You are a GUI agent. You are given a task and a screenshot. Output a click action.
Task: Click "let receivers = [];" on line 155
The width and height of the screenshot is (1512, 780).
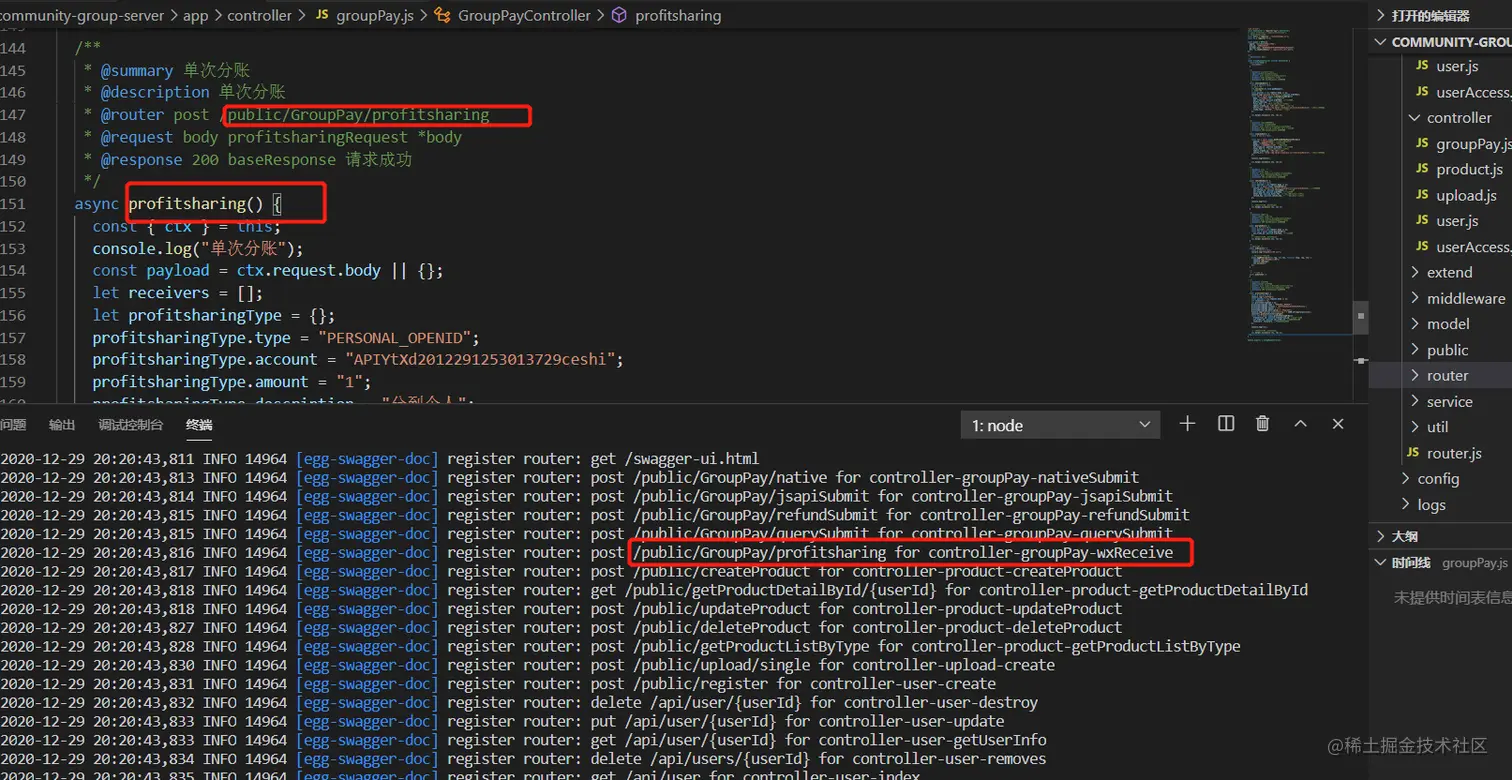point(178,293)
